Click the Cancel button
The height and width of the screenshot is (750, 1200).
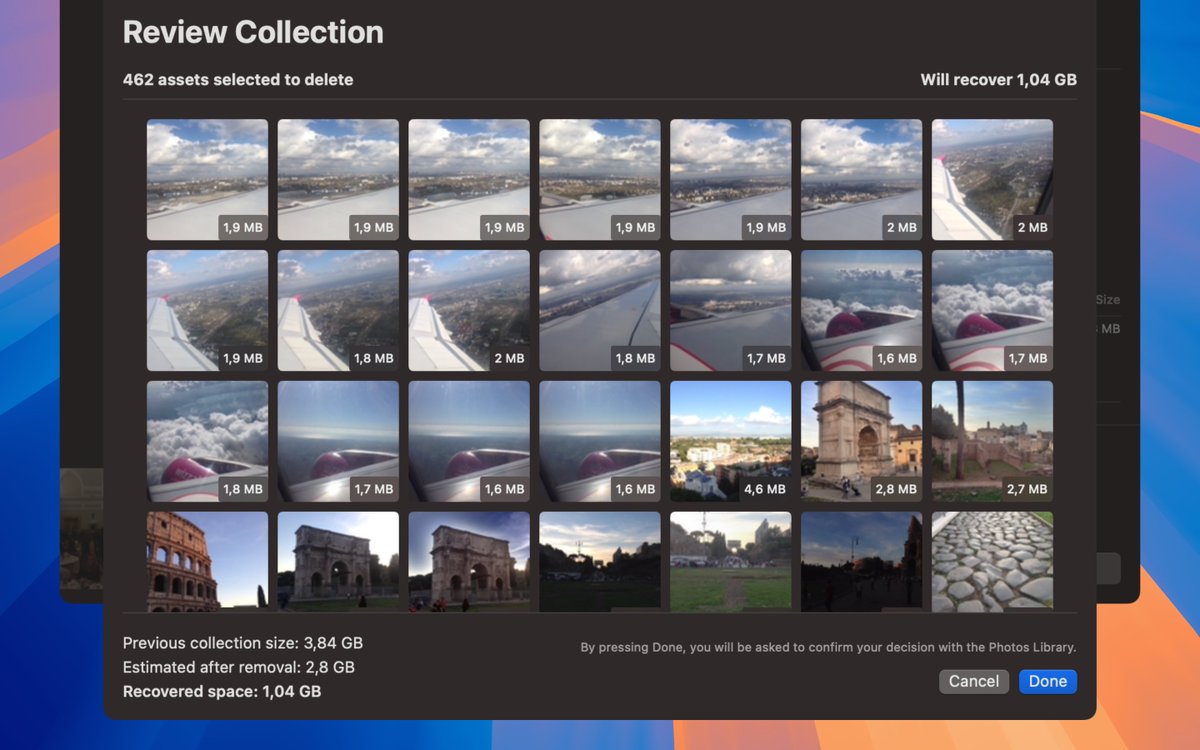(973, 681)
